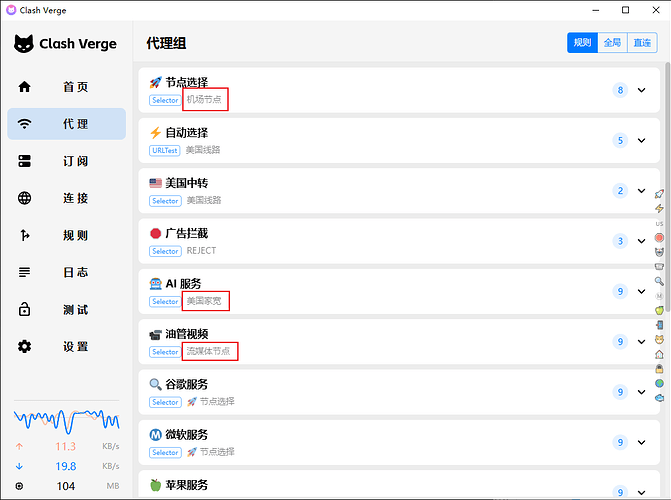Switch to 全局 global mode

612,43
